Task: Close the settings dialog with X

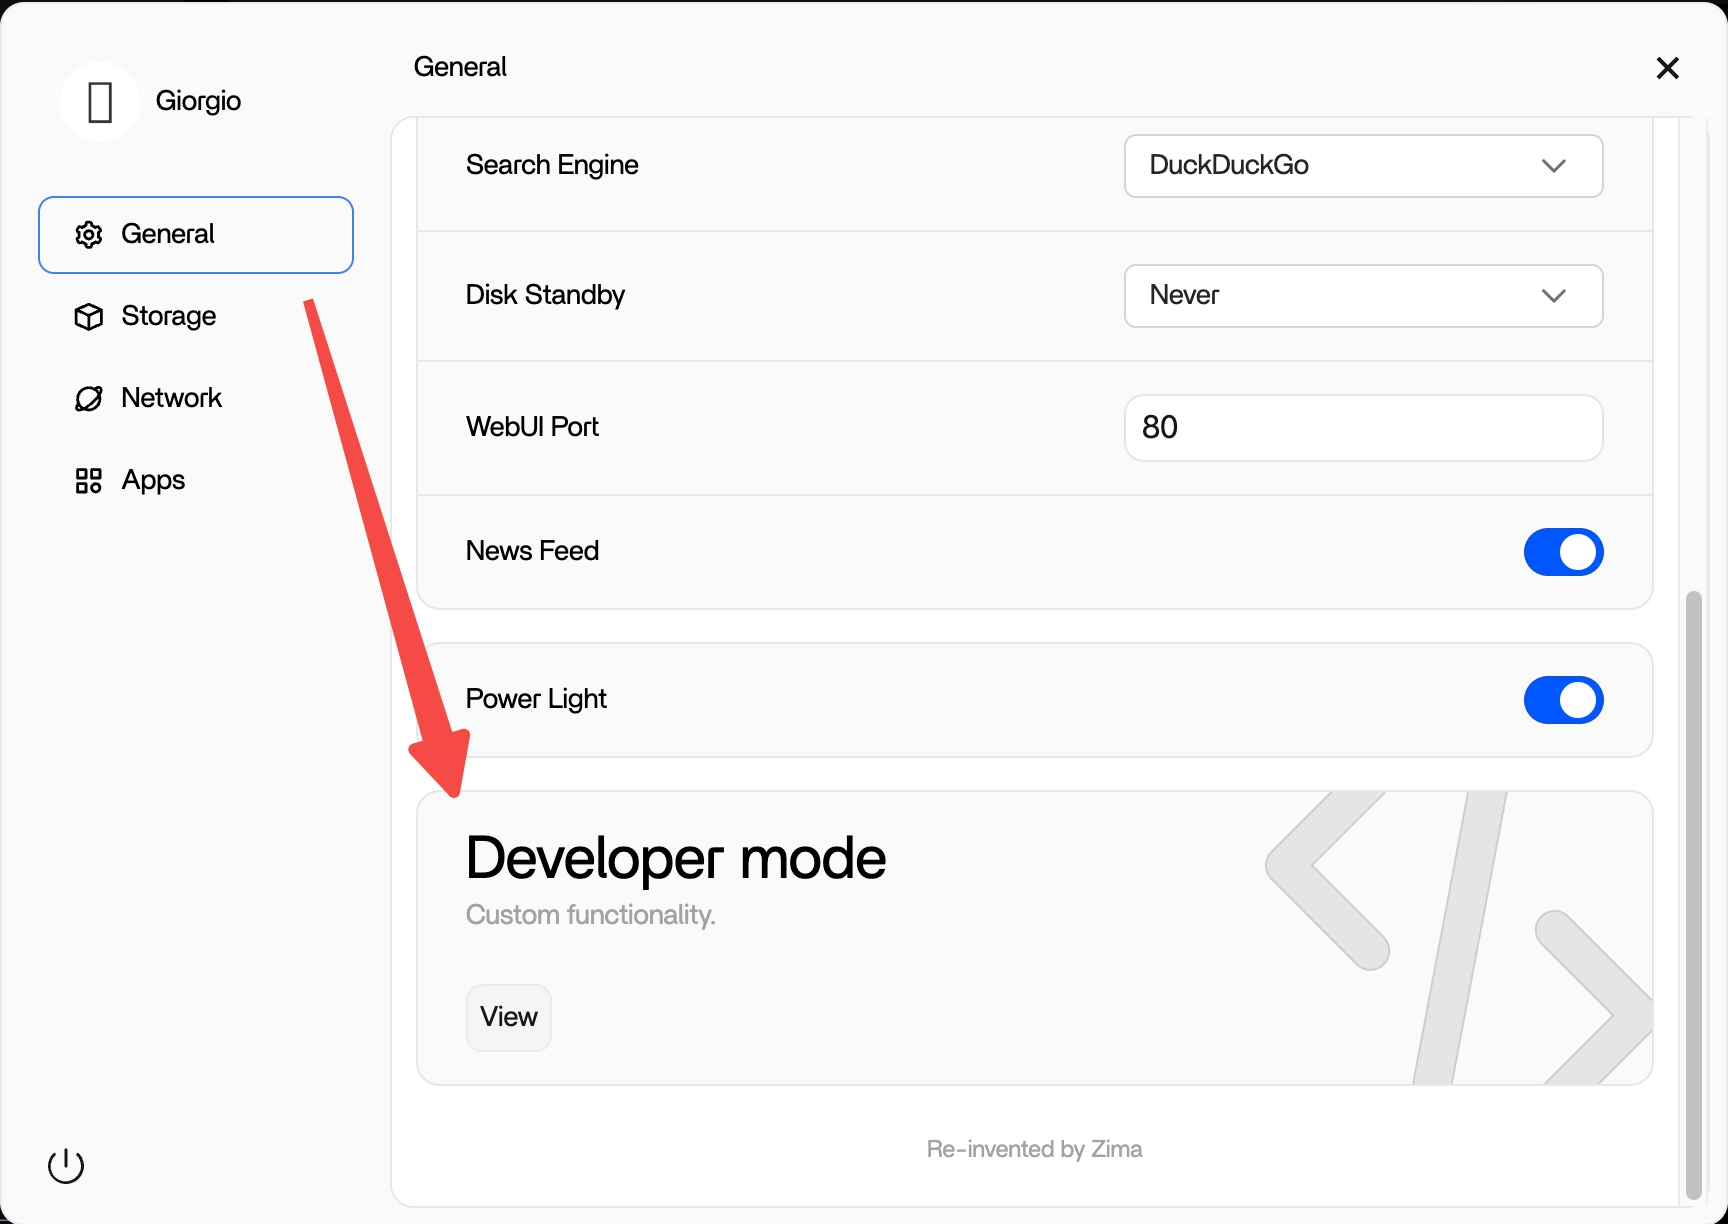Action: tap(1667, 68)
